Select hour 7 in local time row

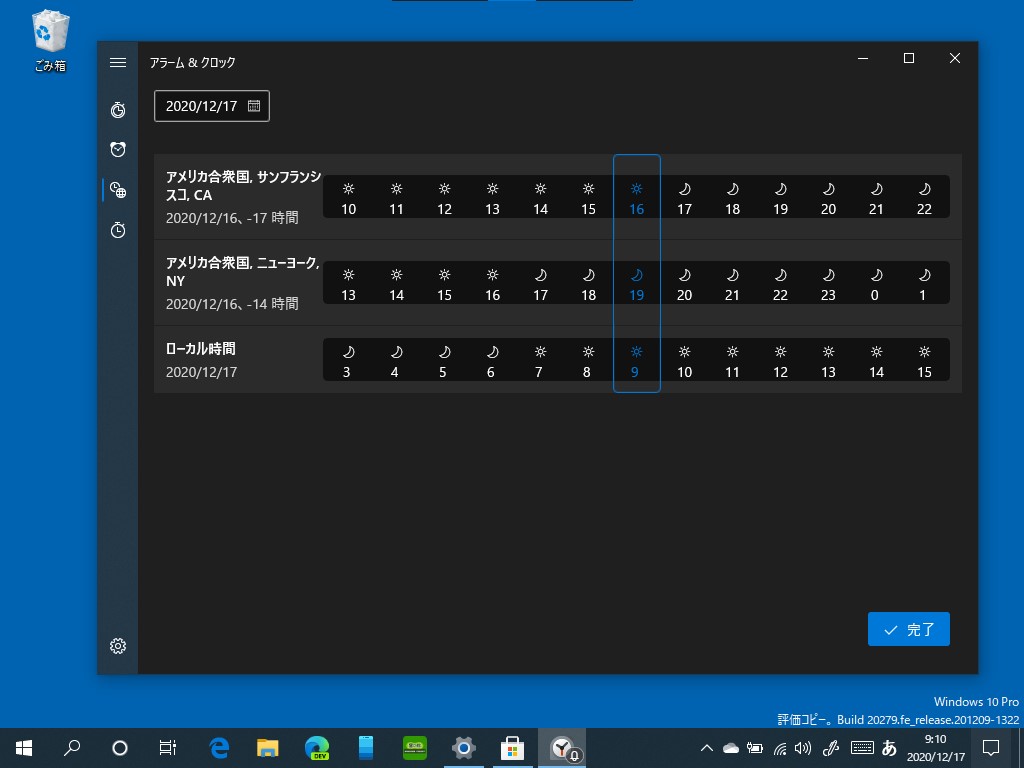click(539, 362)
